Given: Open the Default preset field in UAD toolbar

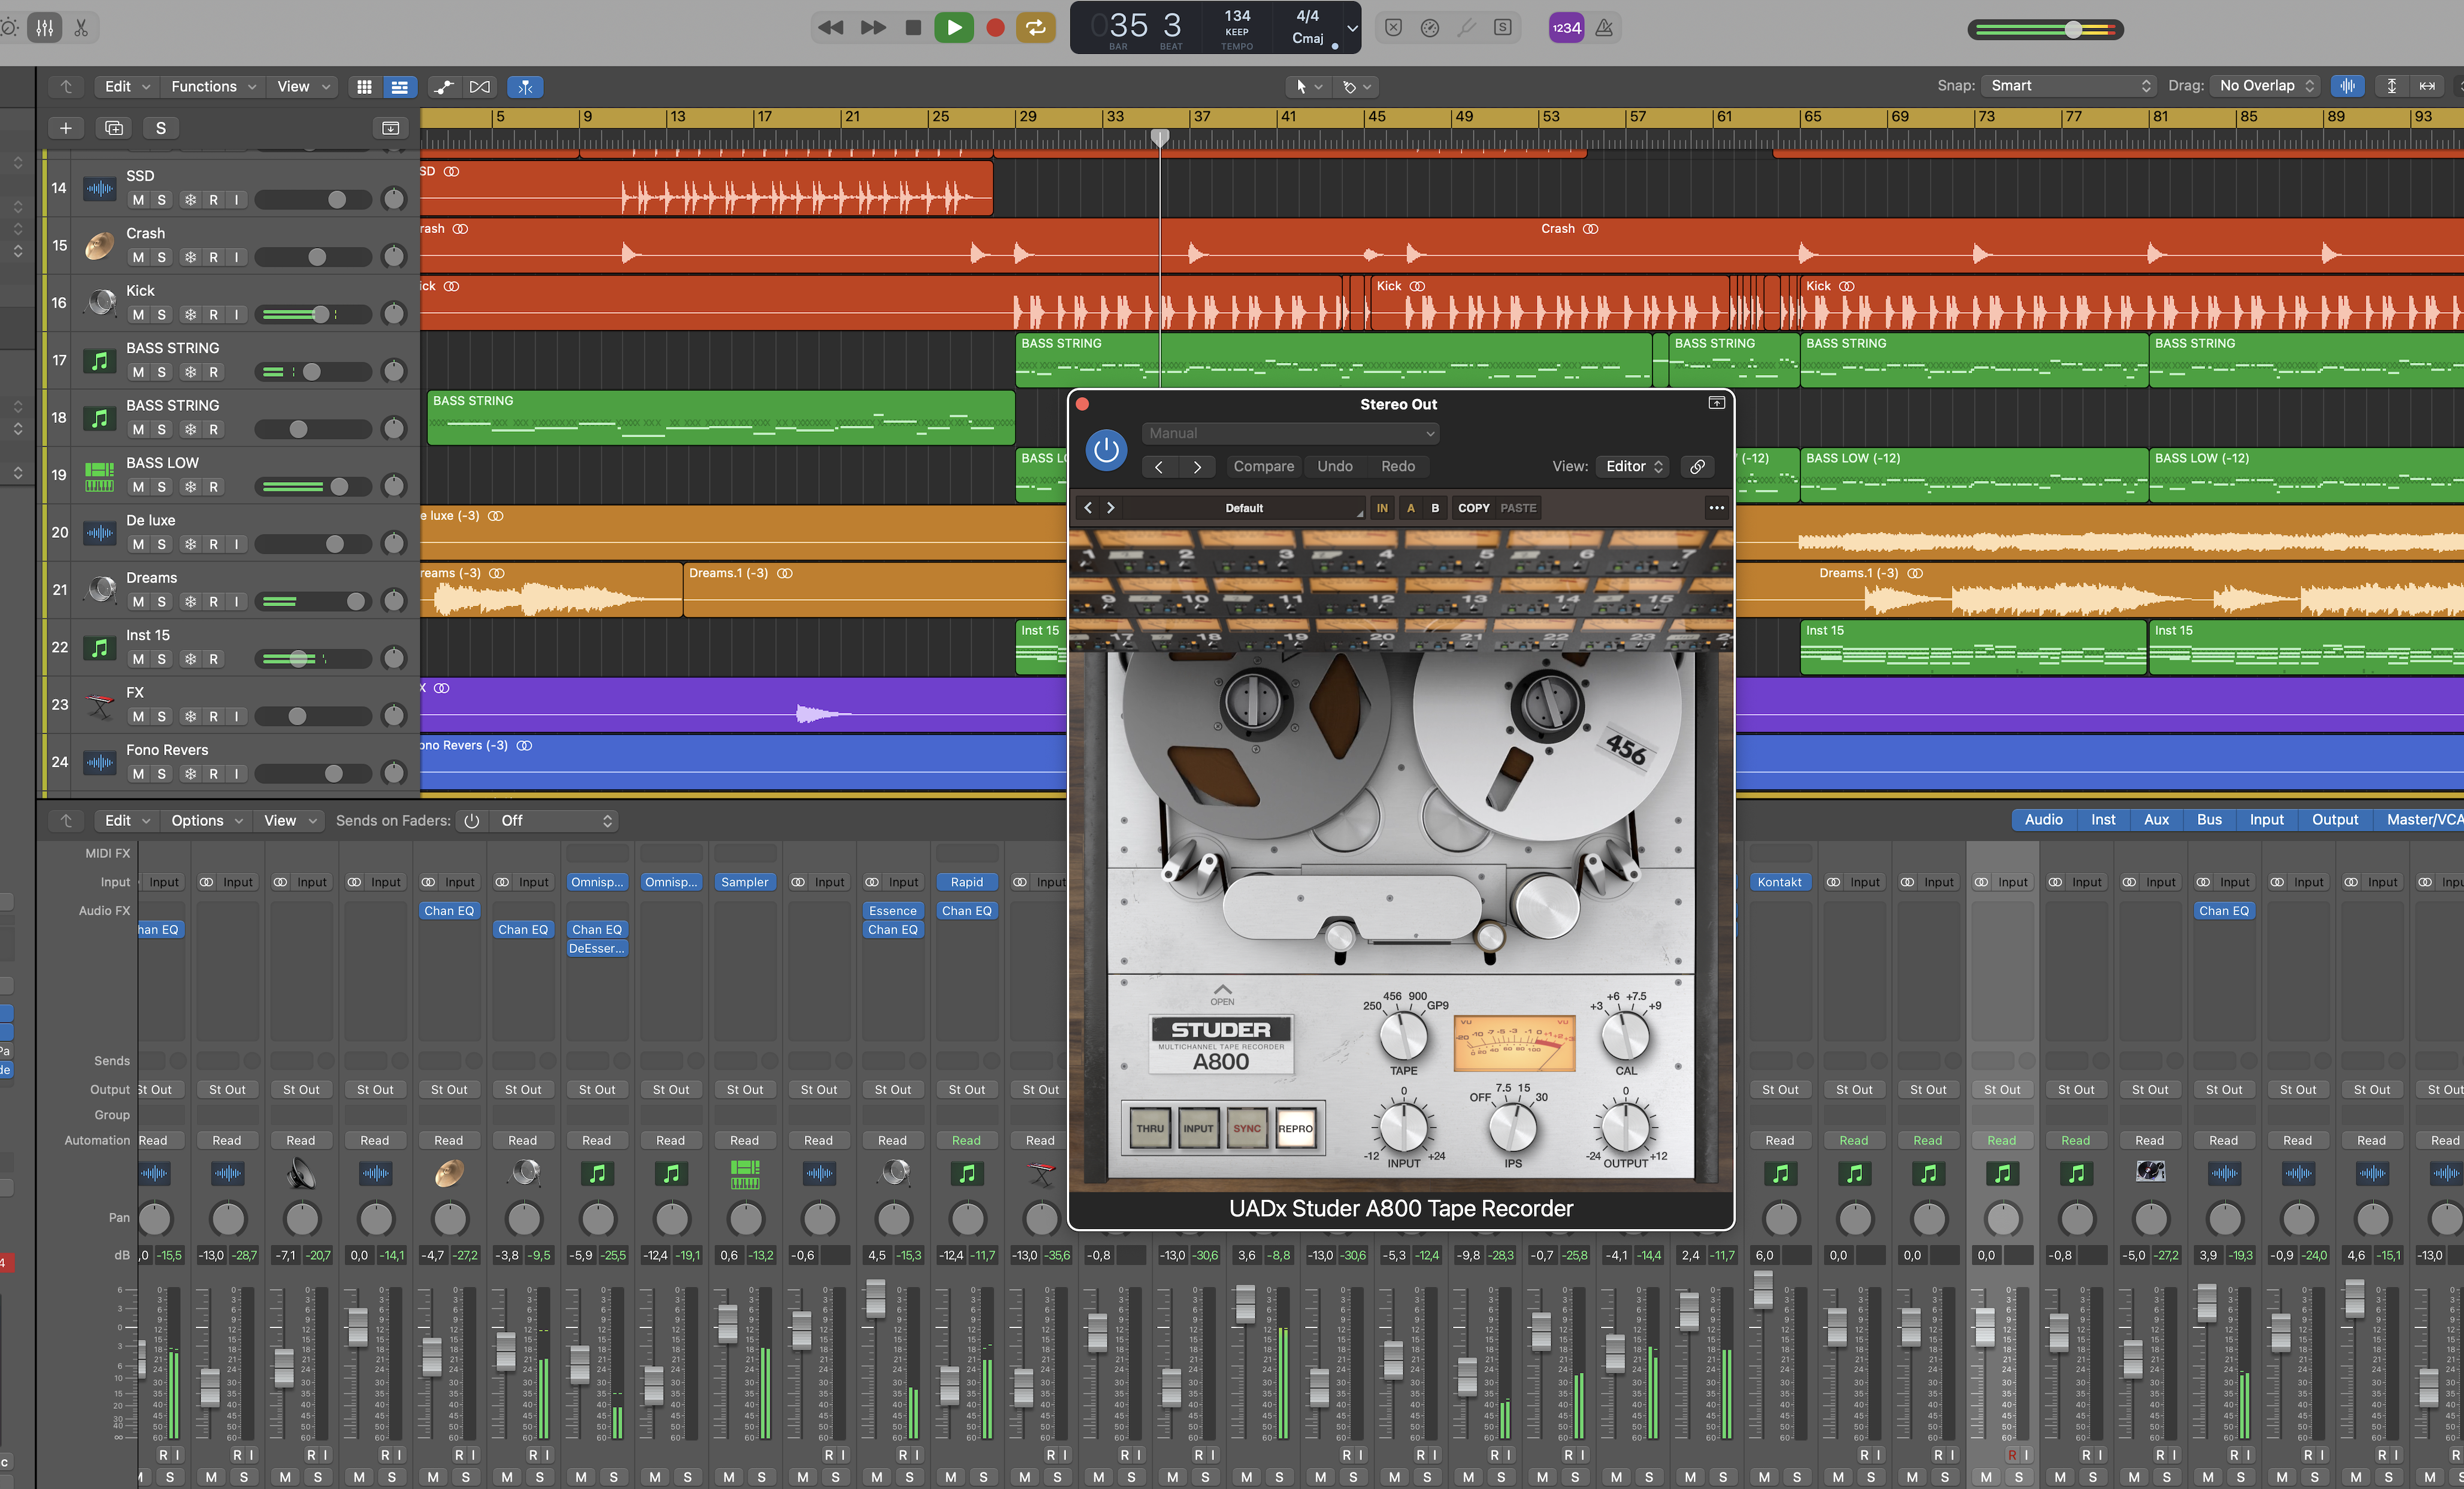Looking at the screenshot, I should tap(1244, 508).
